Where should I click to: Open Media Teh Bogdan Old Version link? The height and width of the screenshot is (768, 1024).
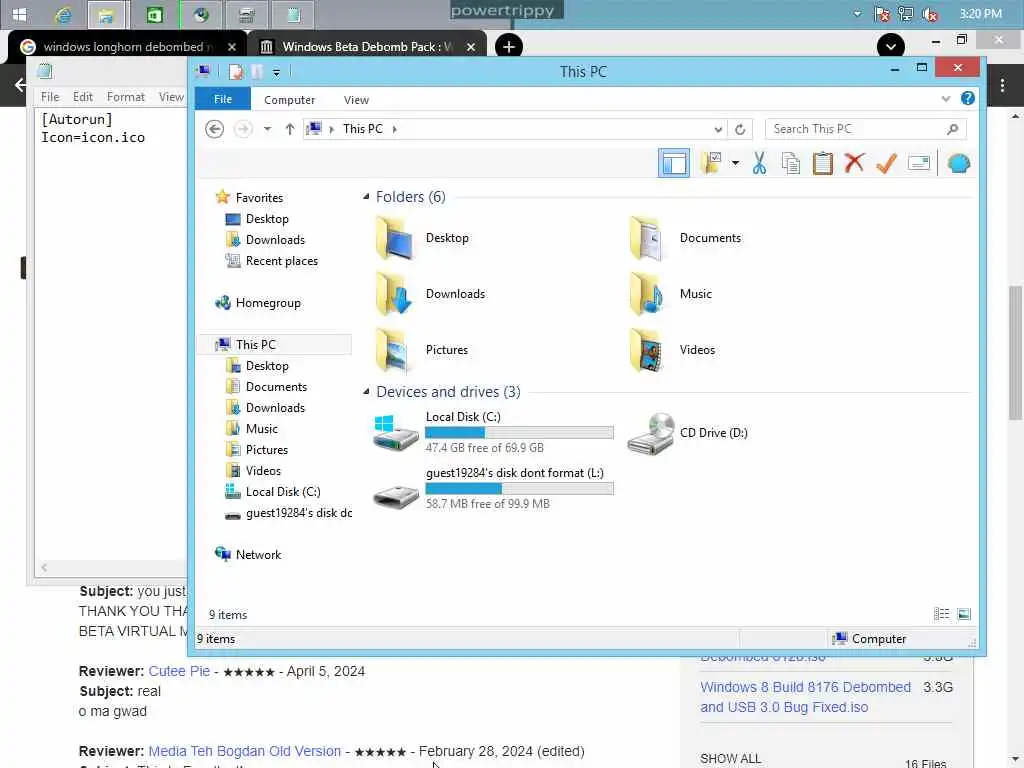pyautogui.click(x=244, y=751)
